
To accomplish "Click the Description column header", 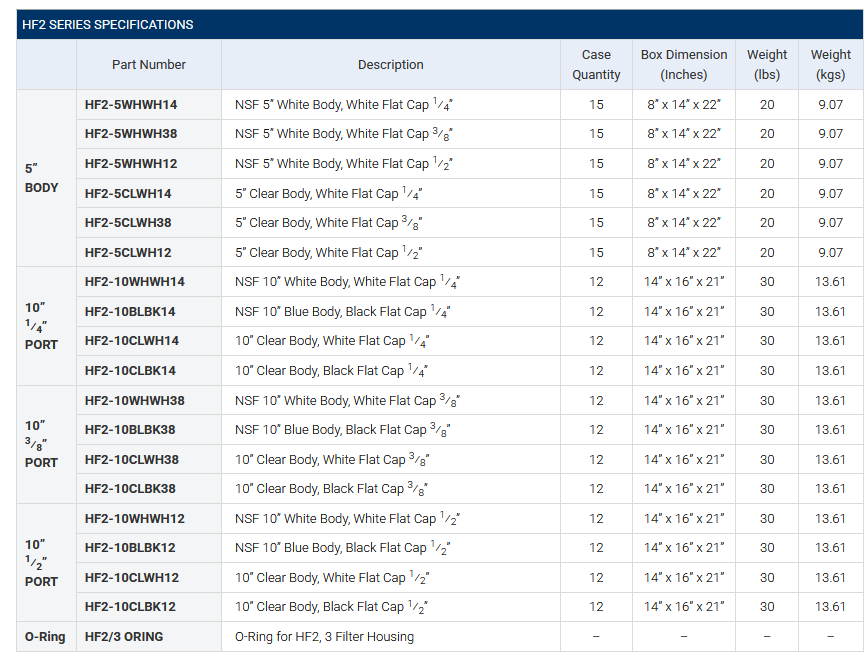I will click(x=390, y=65).
